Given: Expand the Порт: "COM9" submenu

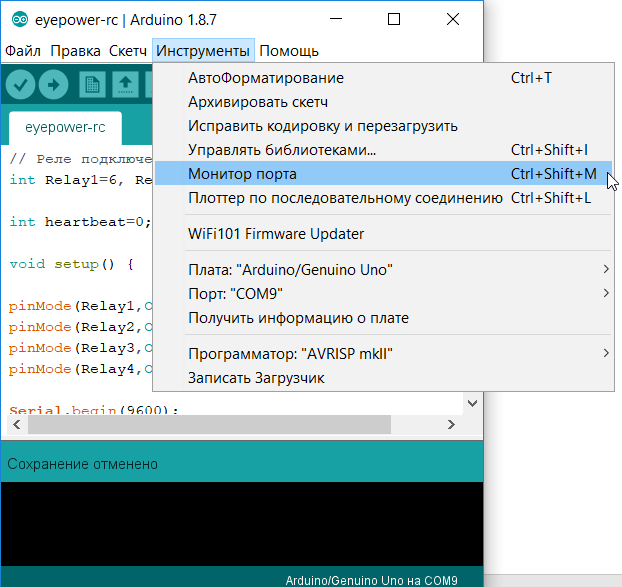Looking at the screenshot, I should tap(383, 294).
